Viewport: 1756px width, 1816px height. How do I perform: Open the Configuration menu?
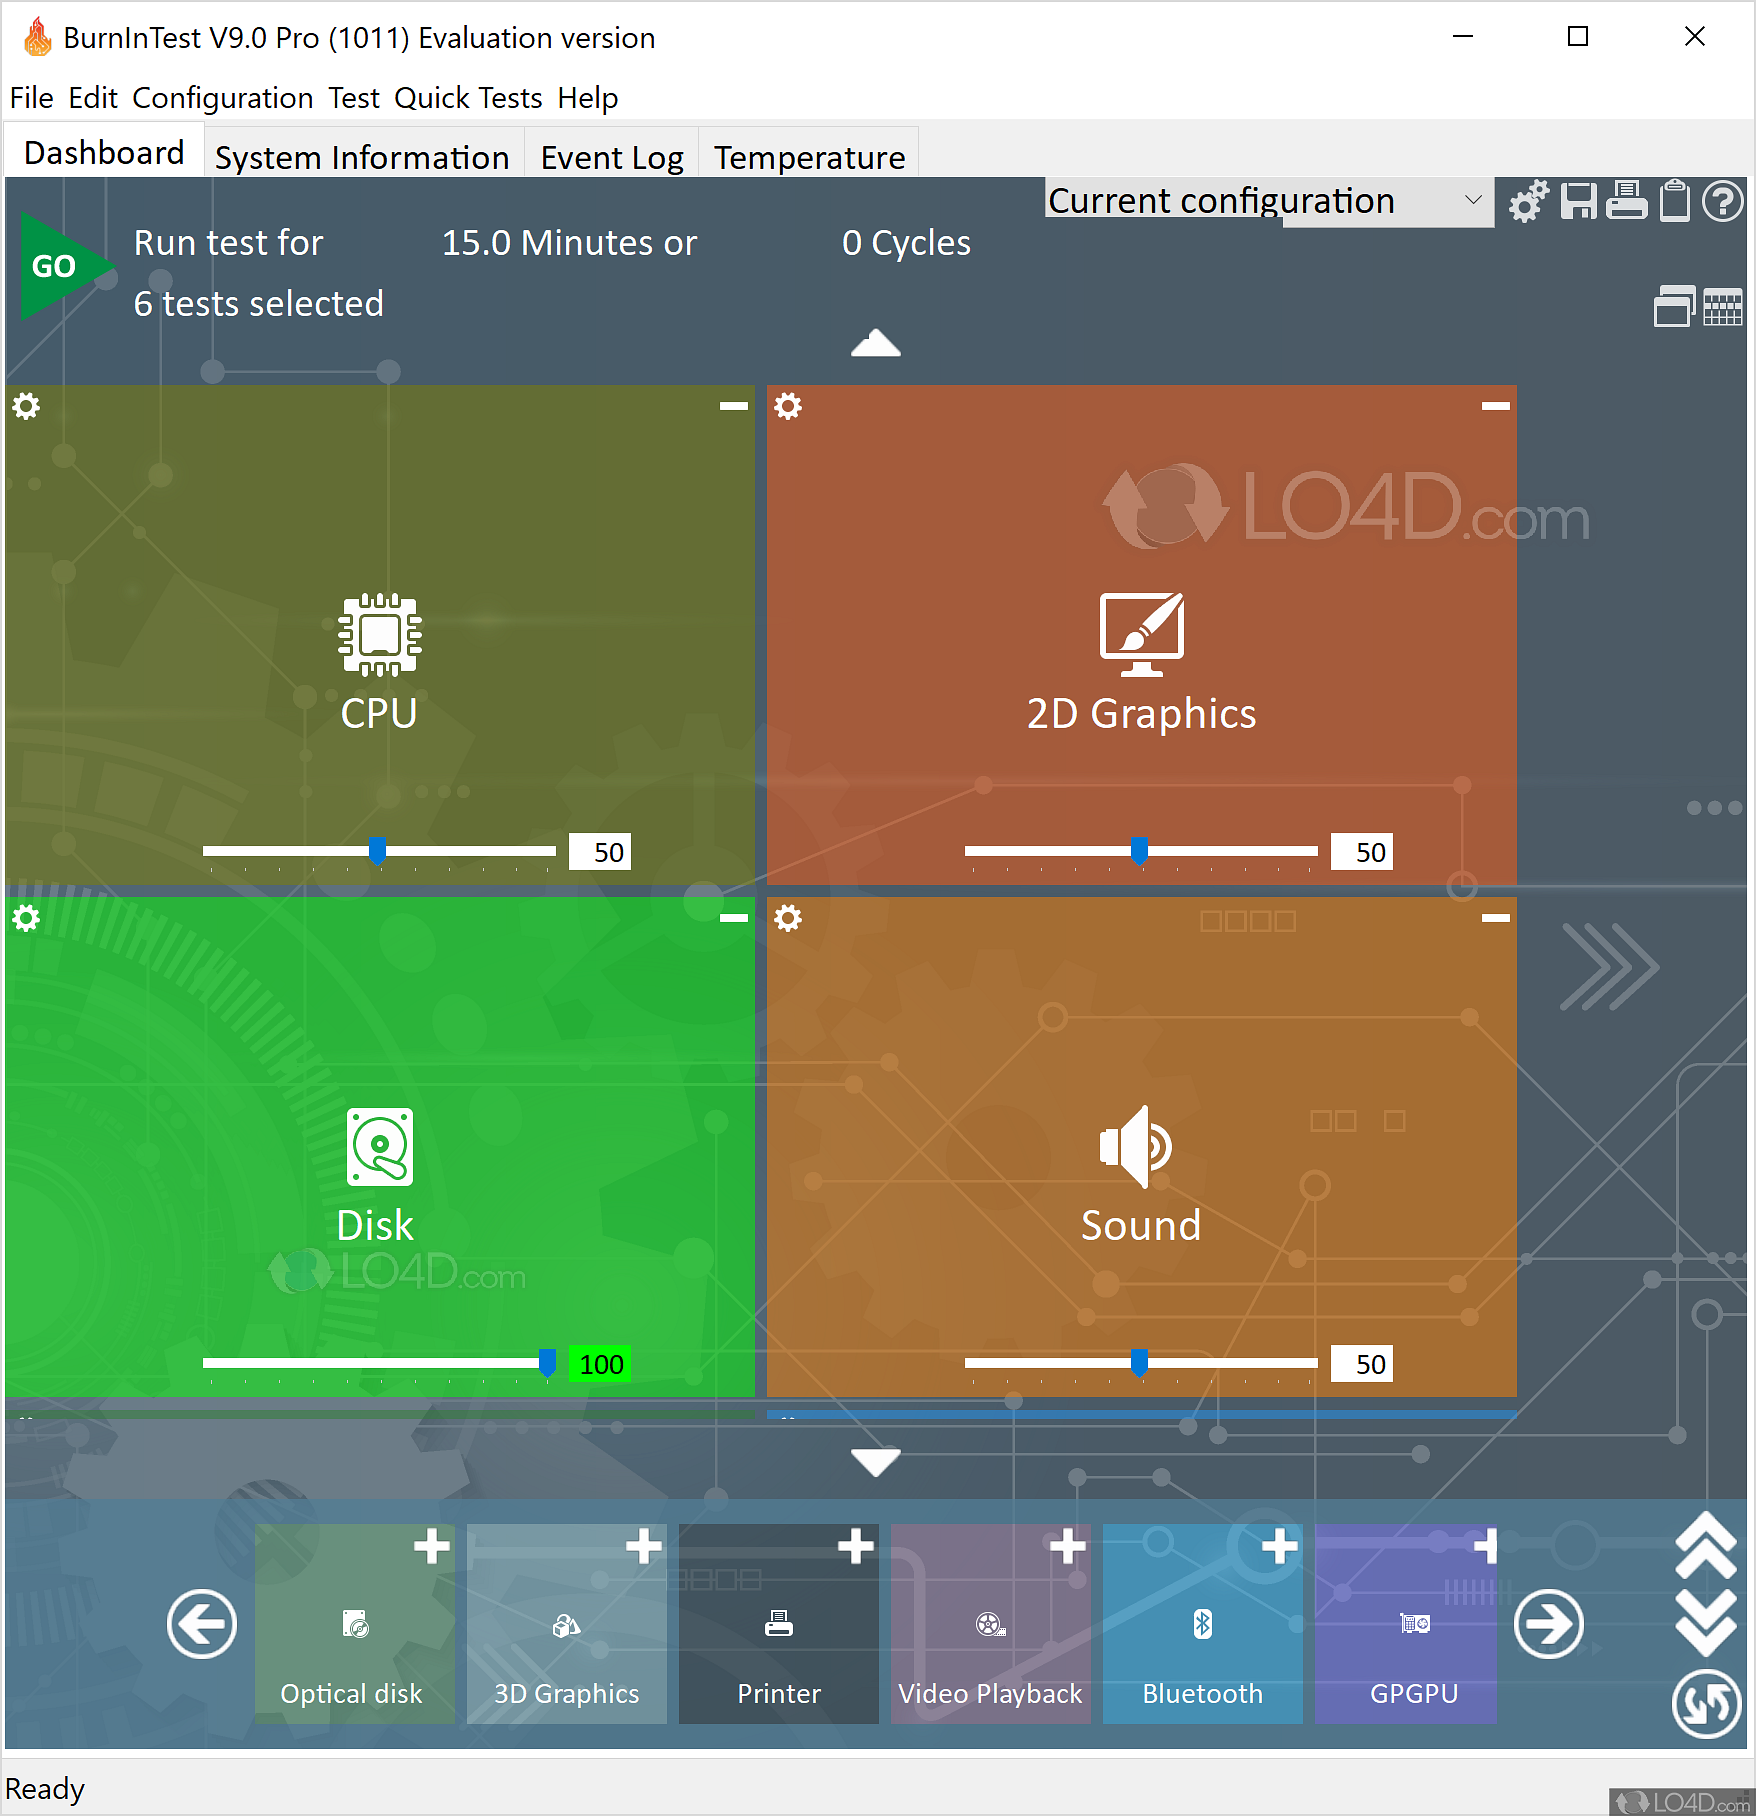[x=223, y=98]
